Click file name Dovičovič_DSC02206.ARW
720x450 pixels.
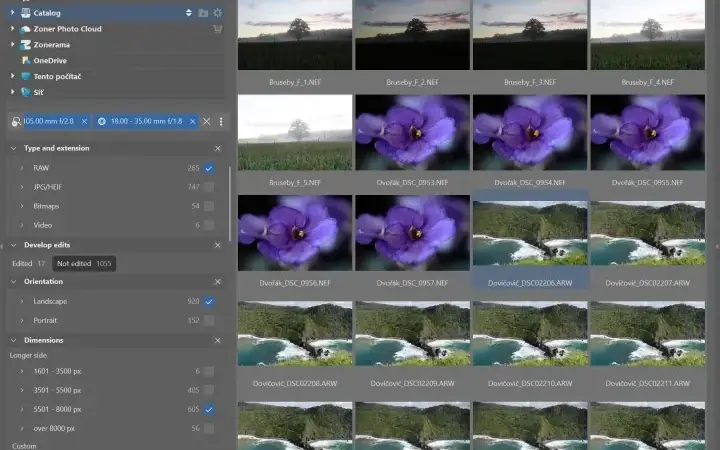tap(530, 283)
